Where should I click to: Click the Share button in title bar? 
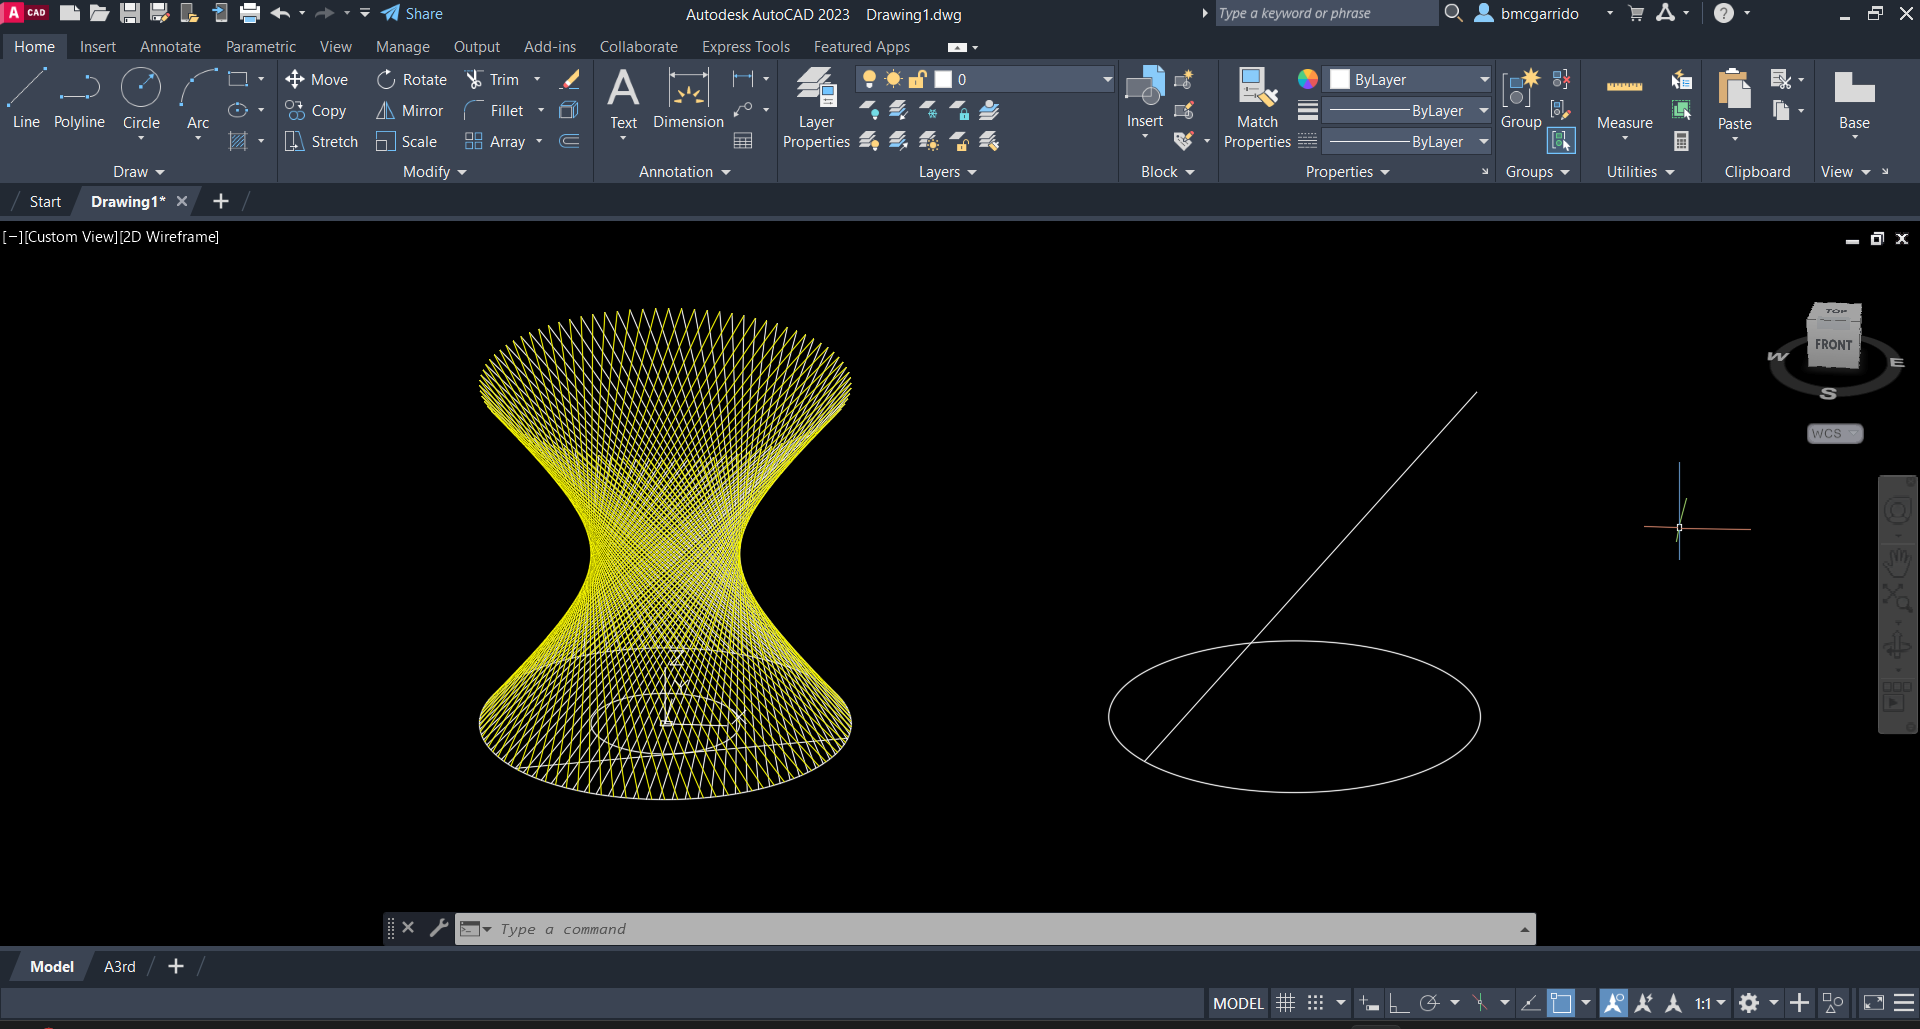tap(412, 14)
